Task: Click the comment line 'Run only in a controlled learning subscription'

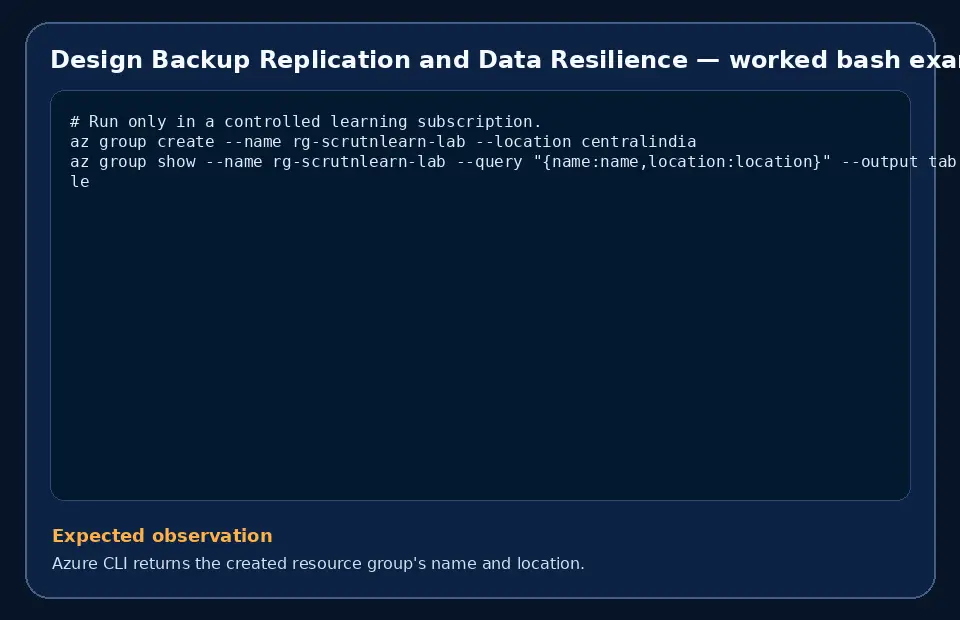Action: point(306,122)
